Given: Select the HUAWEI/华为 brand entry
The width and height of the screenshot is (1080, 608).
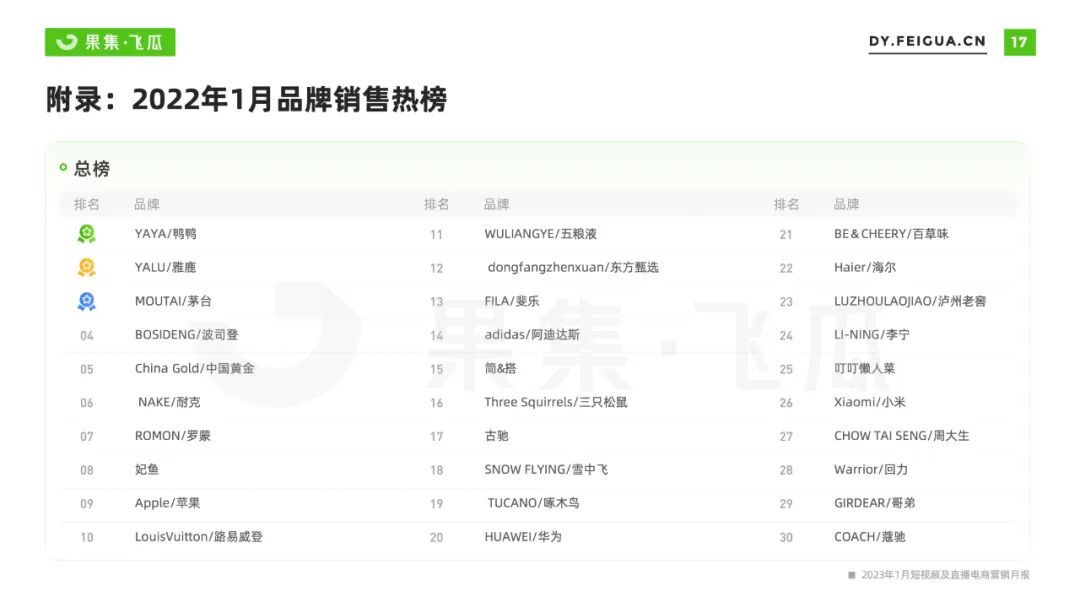Looking at the screenshot, I should (x=523, y=537).
